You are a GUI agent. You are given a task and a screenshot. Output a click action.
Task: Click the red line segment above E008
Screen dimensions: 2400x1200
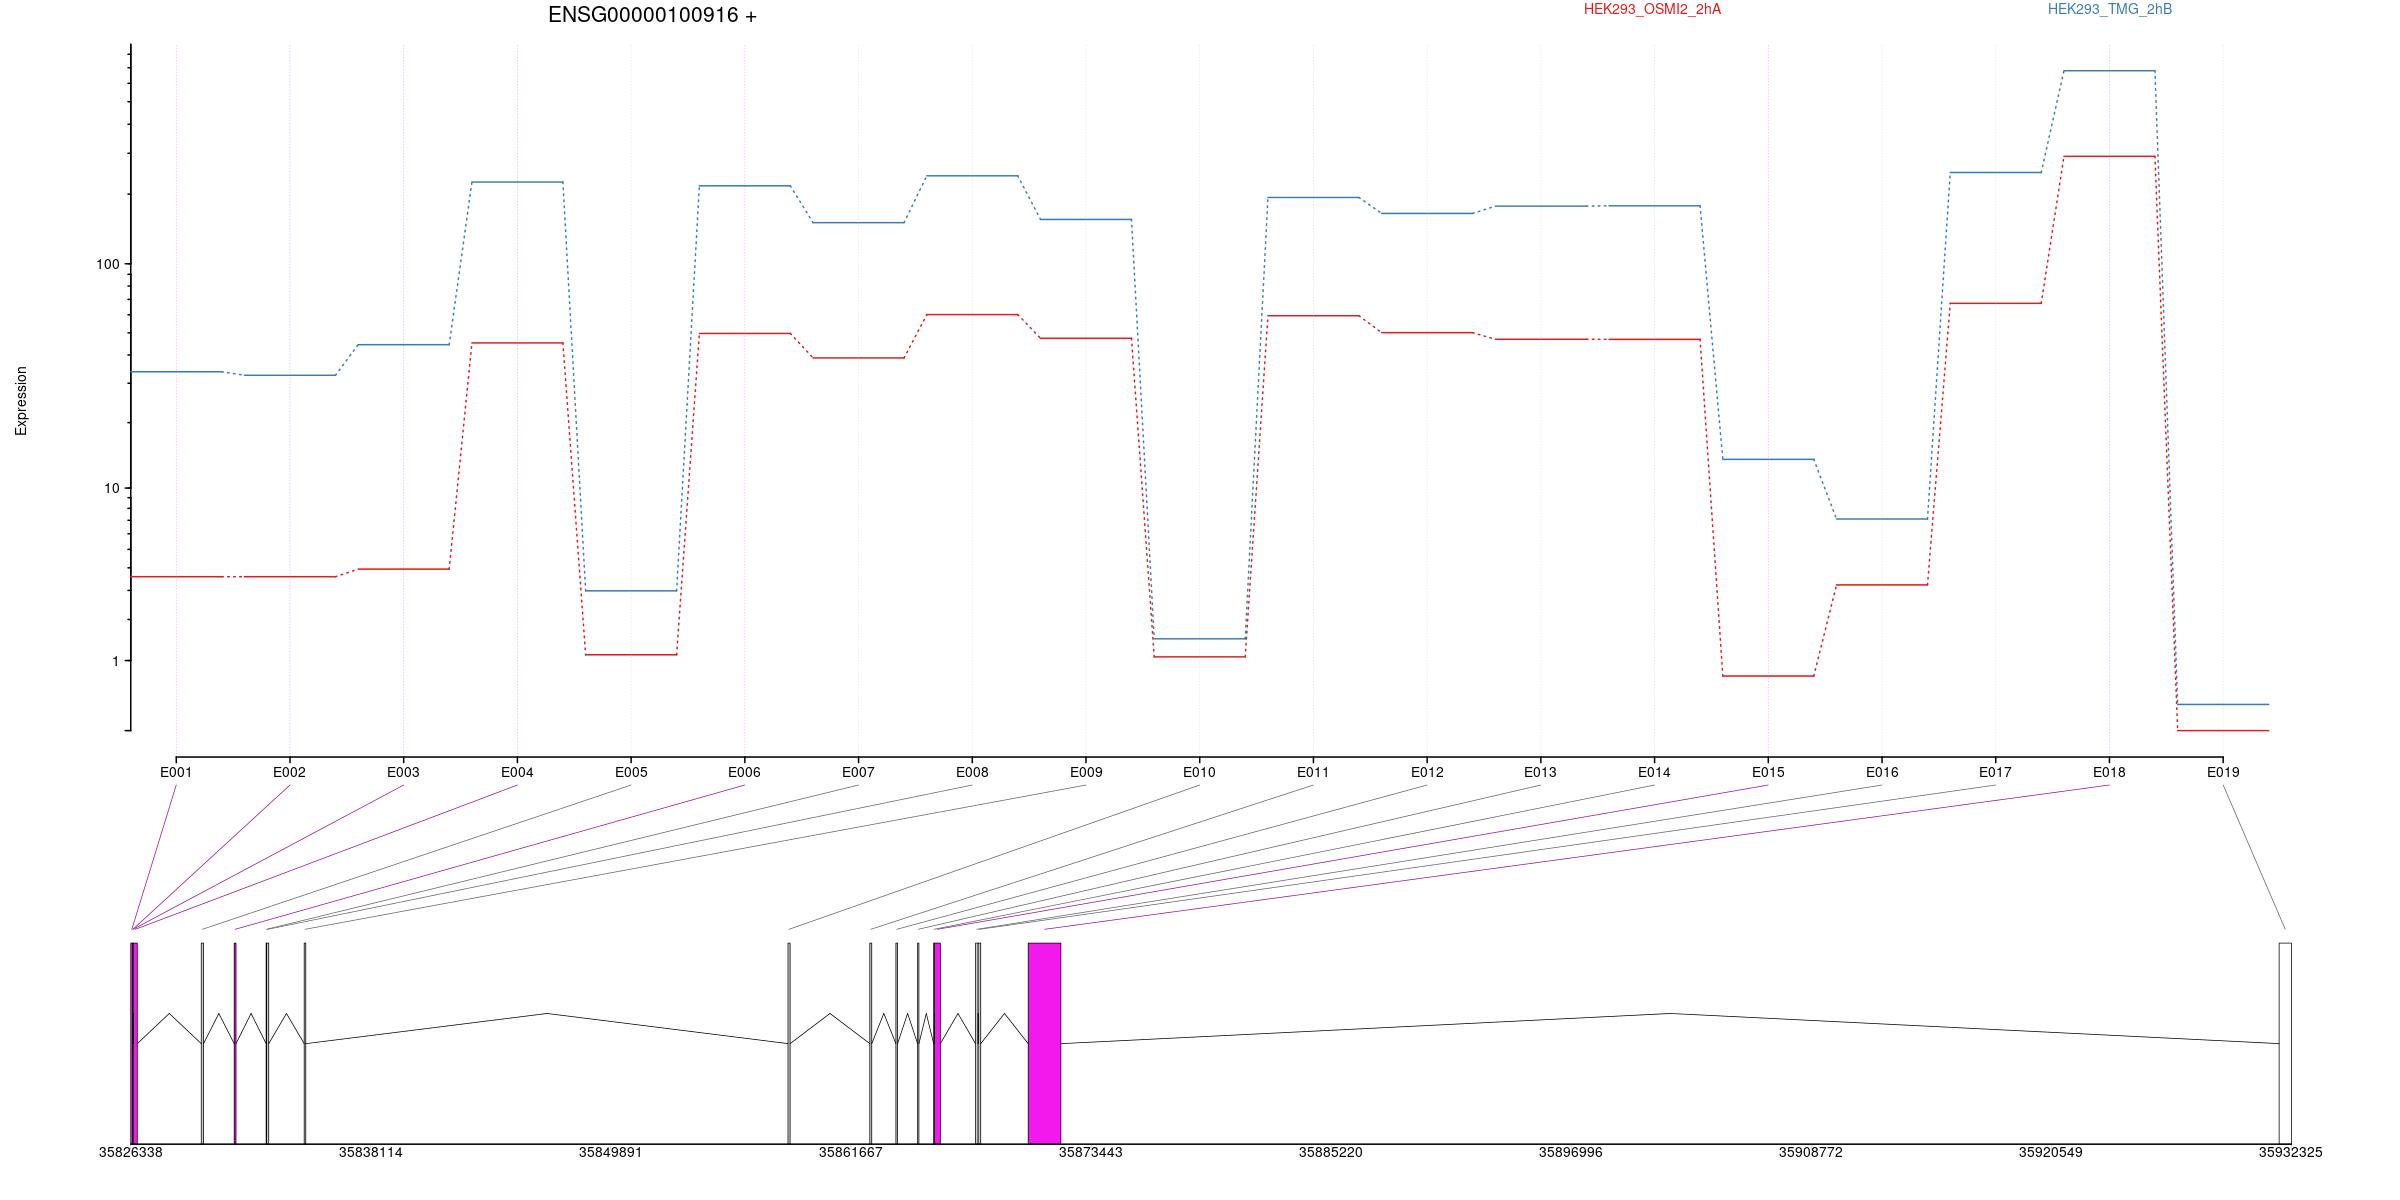(972, 315)
